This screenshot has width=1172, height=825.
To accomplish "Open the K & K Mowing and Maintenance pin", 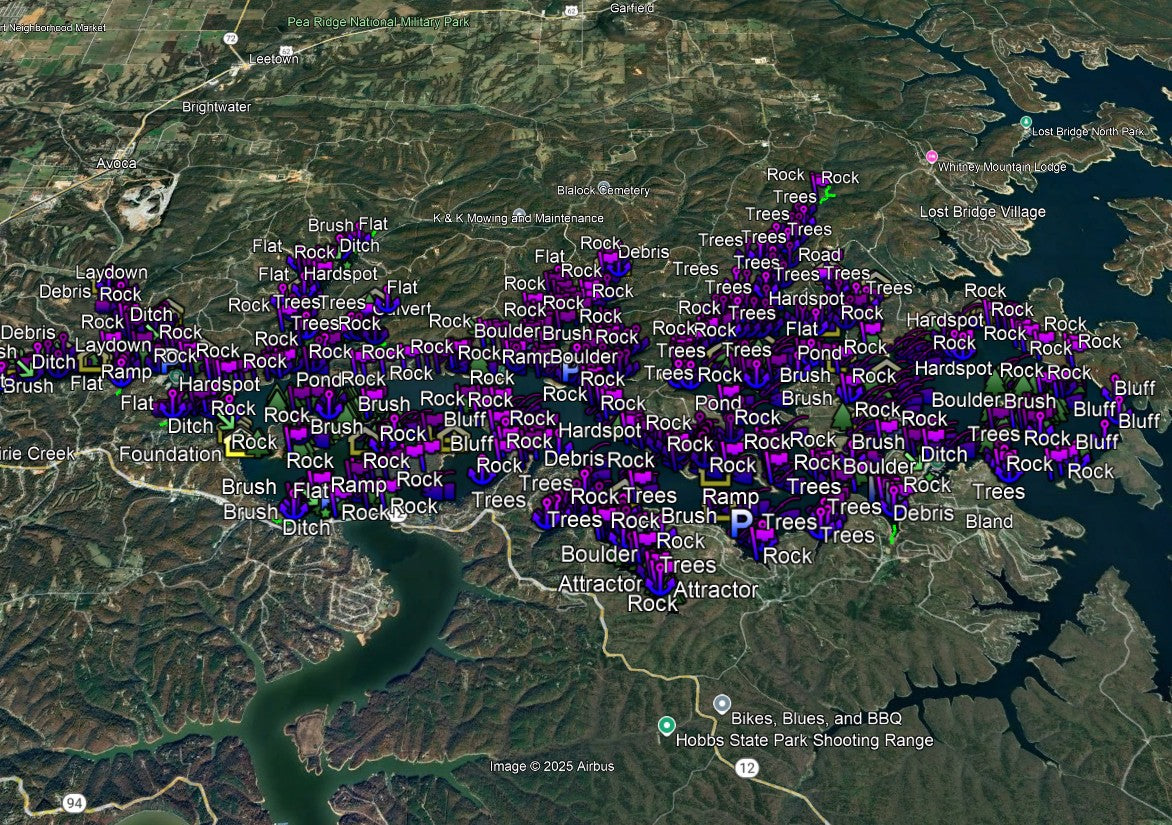I will click(518, 217).
